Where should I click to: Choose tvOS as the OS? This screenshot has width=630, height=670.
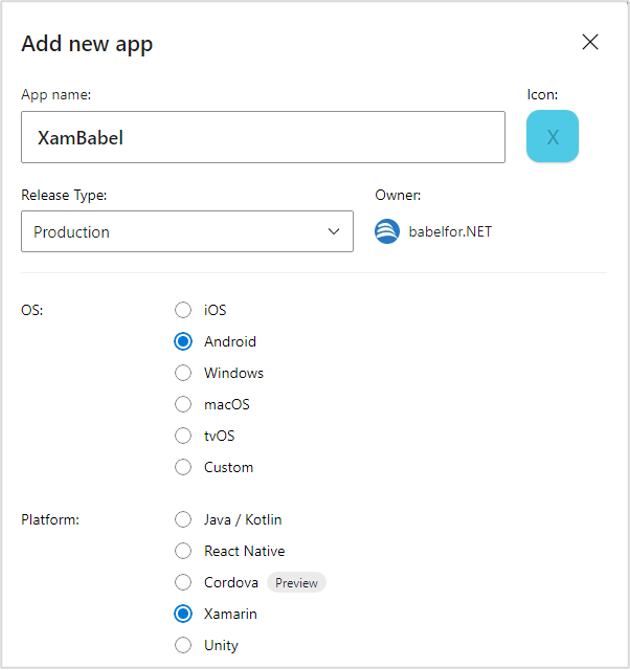click(183, 435)
